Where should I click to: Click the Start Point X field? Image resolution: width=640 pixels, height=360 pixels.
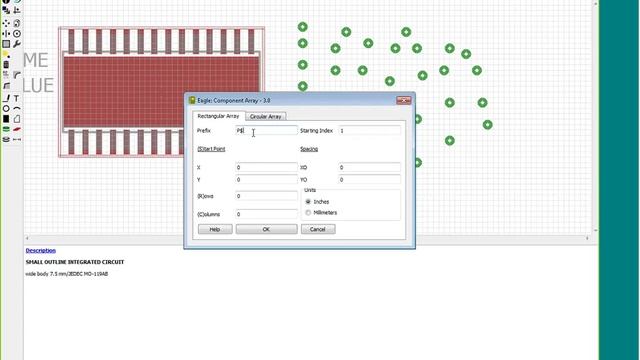266,167
